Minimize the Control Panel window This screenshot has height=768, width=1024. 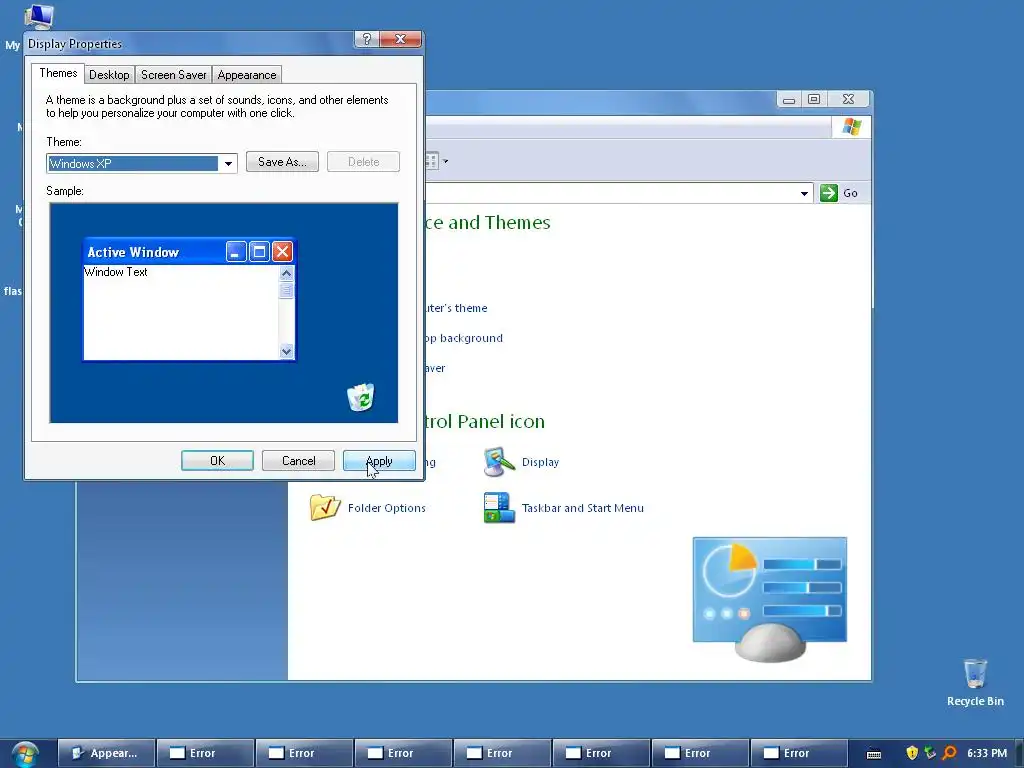point(789,99)
